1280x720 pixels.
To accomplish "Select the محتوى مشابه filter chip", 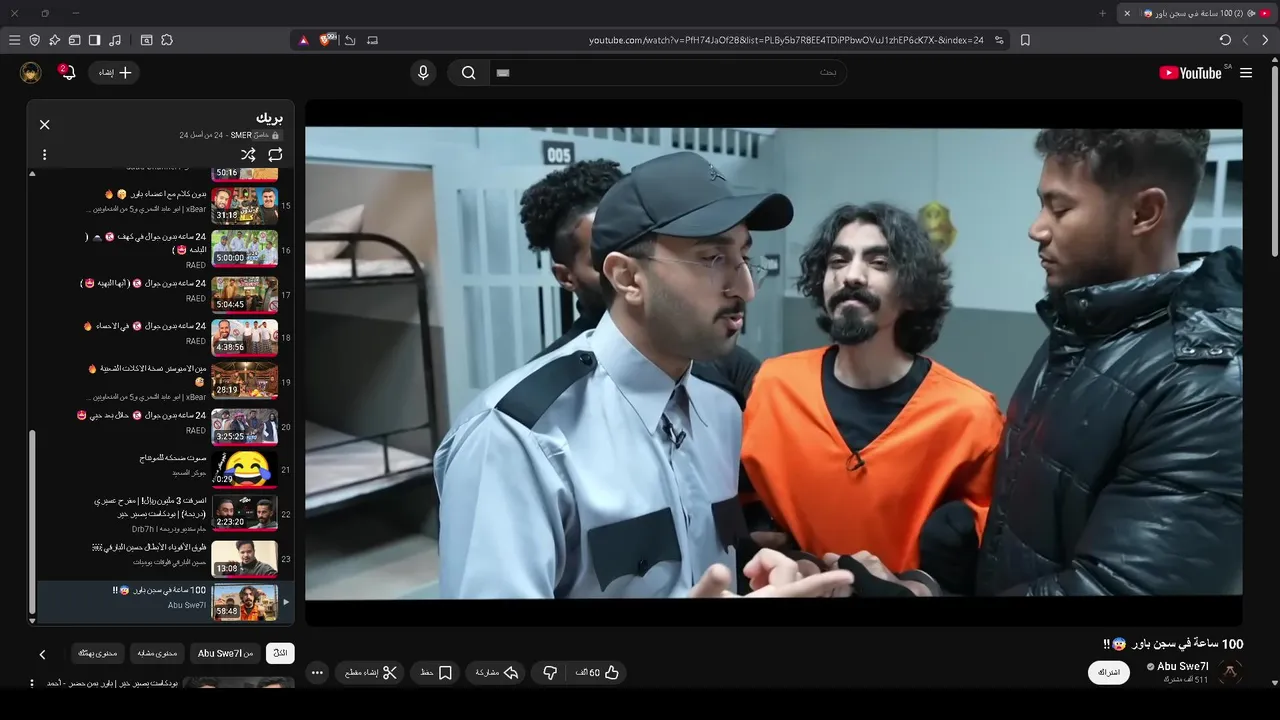I will (157, 653).
